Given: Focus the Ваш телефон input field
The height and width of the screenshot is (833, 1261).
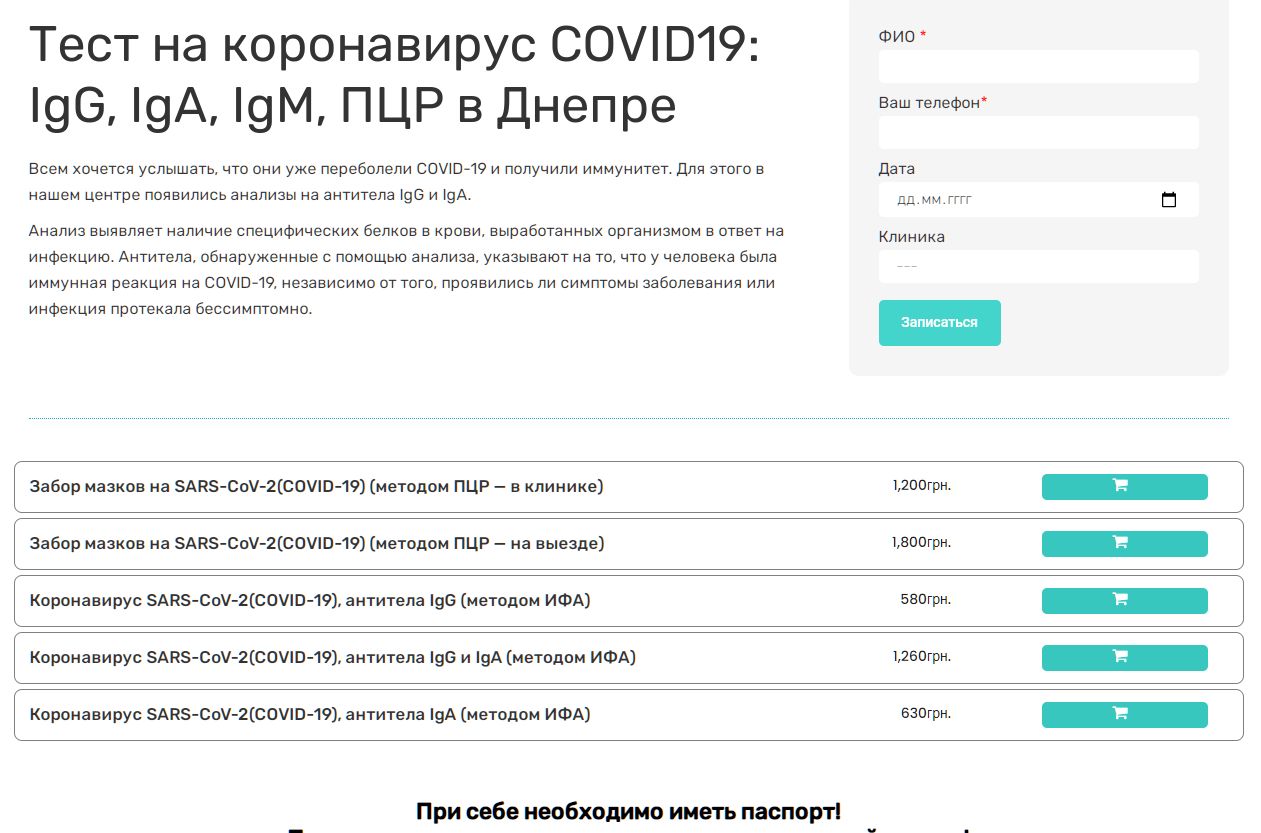Looking at the screenshot, I should coord(1038,133).
